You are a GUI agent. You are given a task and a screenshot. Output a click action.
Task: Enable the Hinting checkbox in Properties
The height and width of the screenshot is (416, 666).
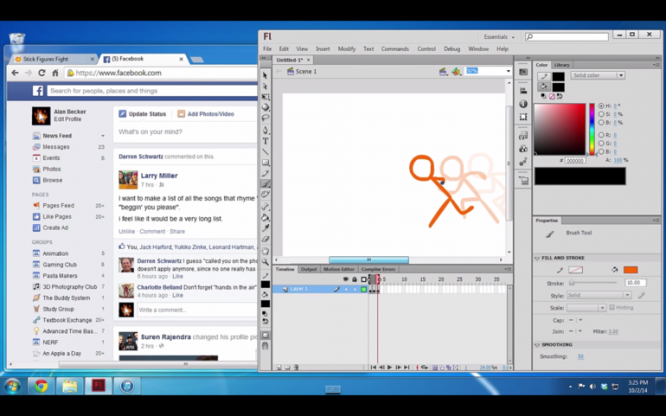(x=613, y=307)
